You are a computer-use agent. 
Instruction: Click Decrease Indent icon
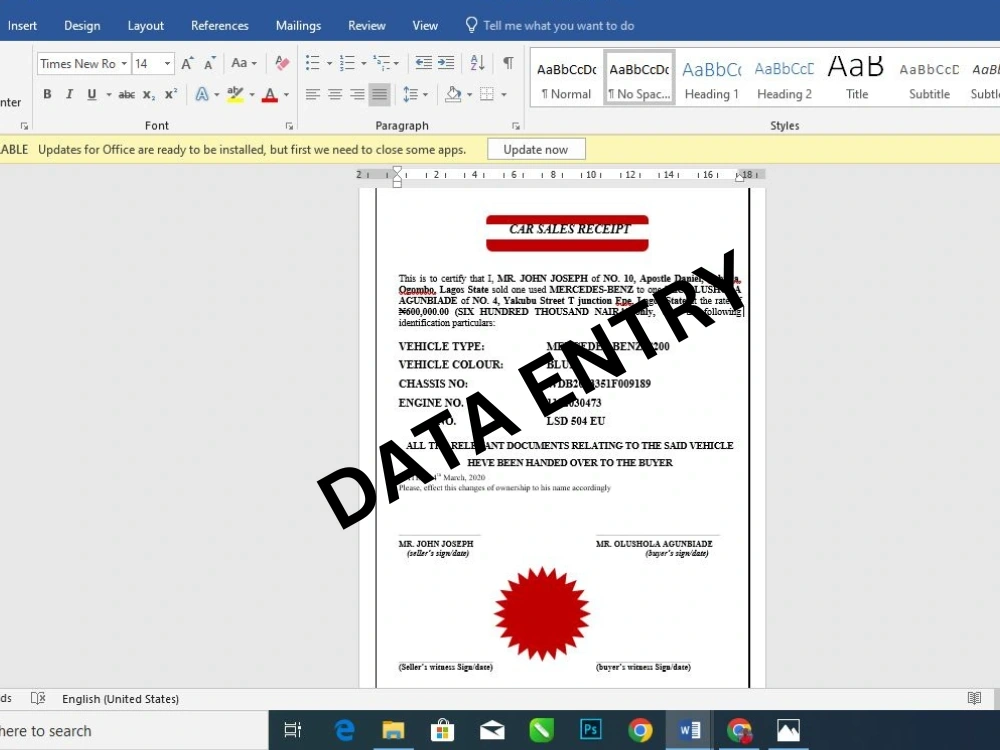pos(423,62)
